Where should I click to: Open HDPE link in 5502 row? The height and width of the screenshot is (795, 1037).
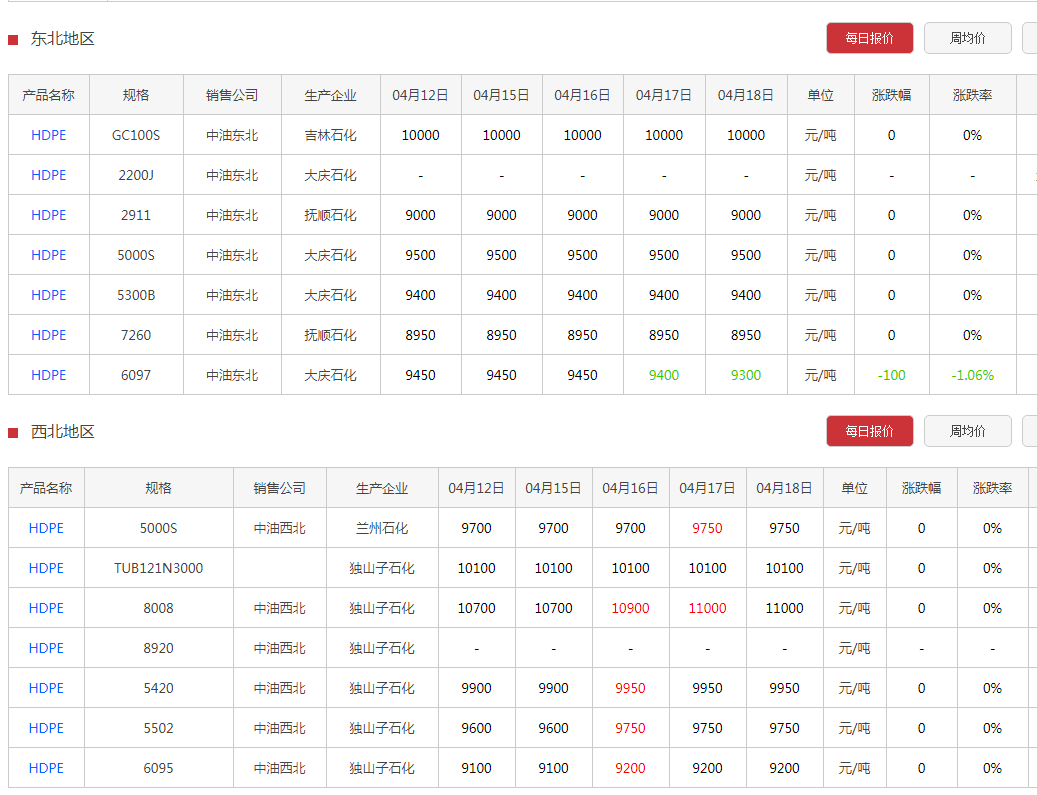(x=46, y=728)
